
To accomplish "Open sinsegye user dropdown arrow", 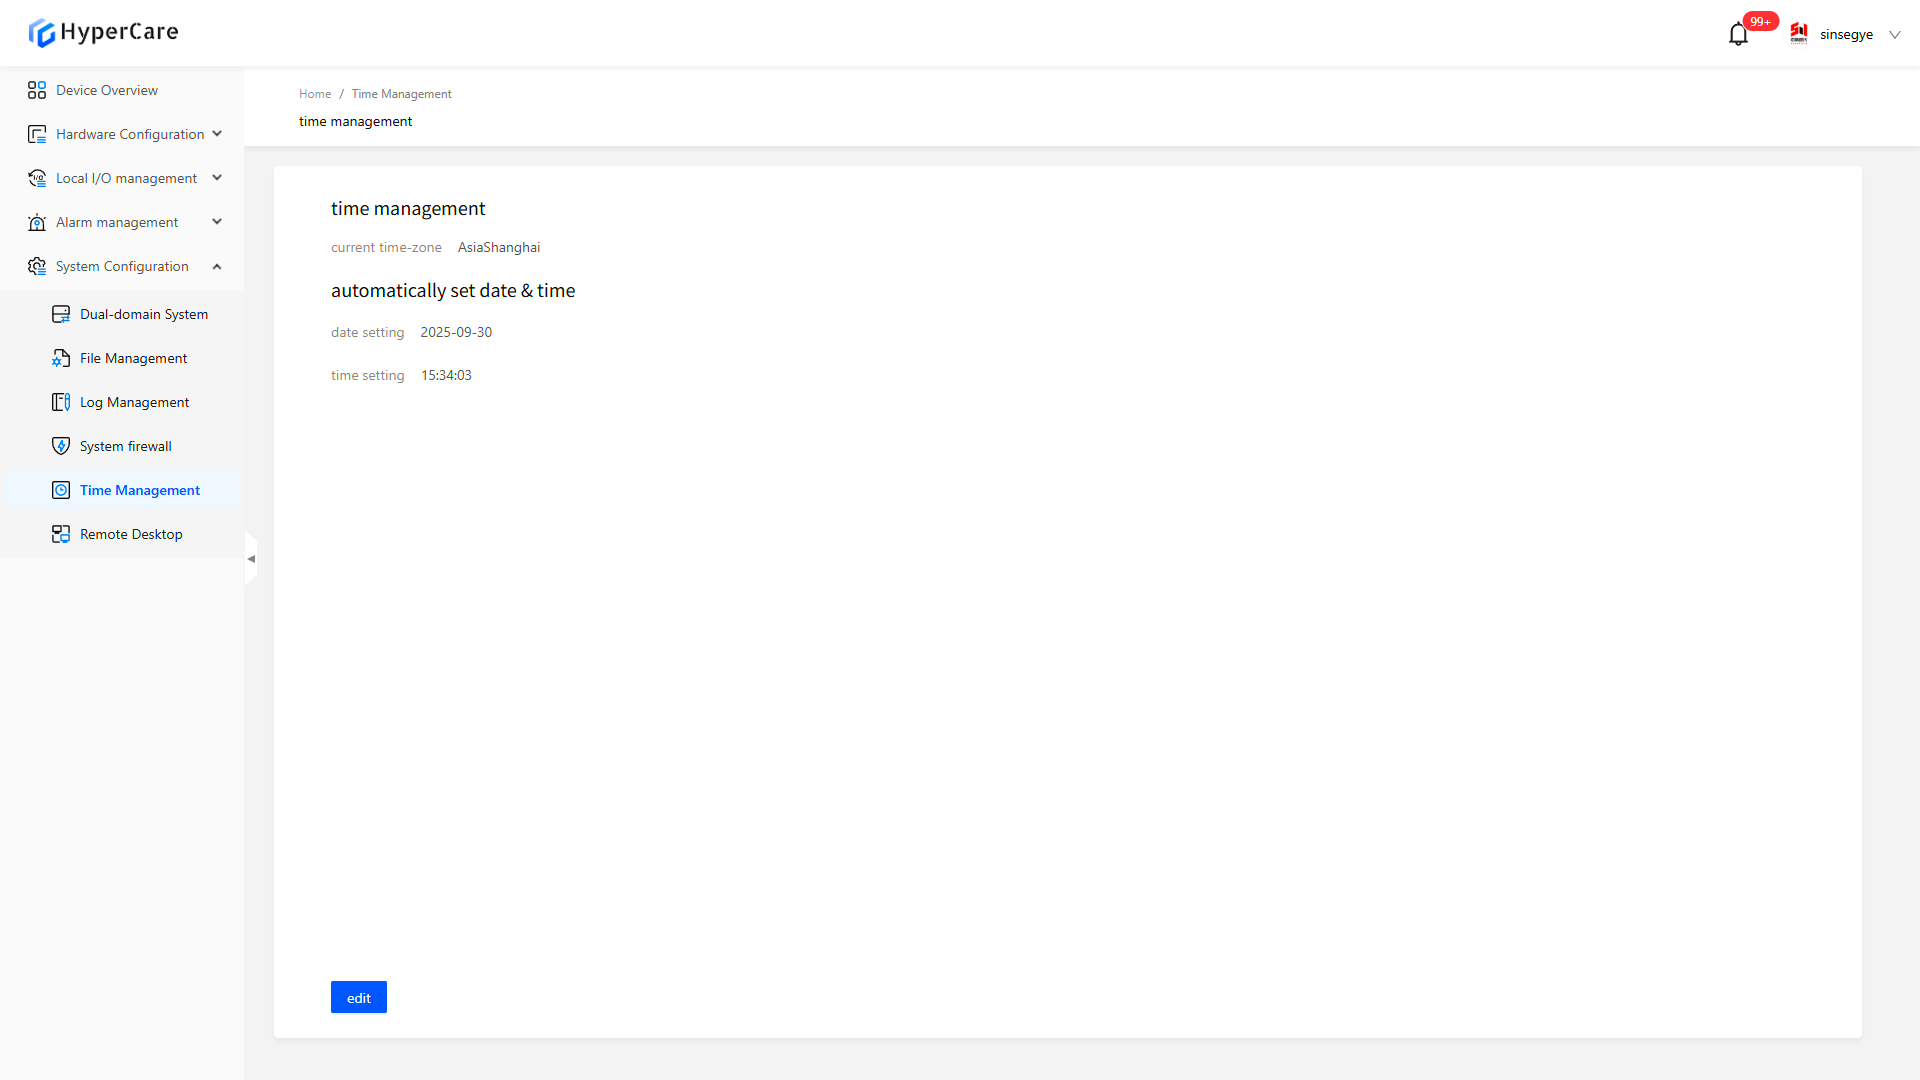I will 1894,35.
